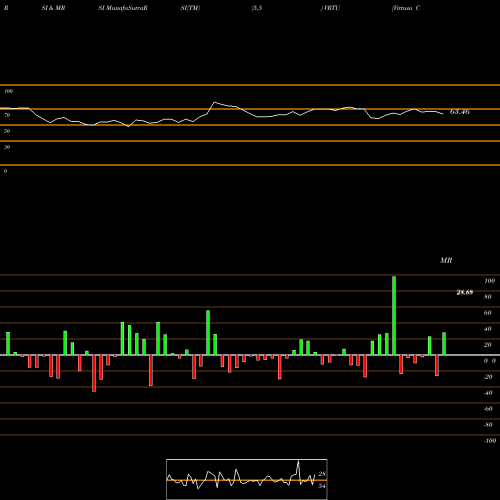Click the RSI axis label 70
500x500 pixels.
pos(7,115)
